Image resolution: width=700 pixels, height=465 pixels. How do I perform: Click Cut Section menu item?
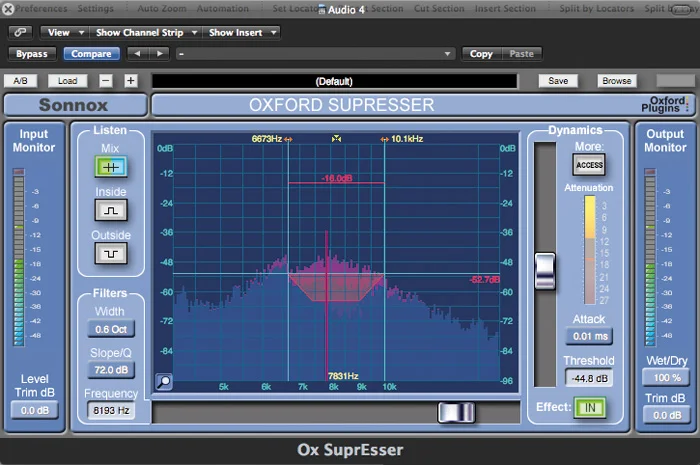[x=439, y=8]
